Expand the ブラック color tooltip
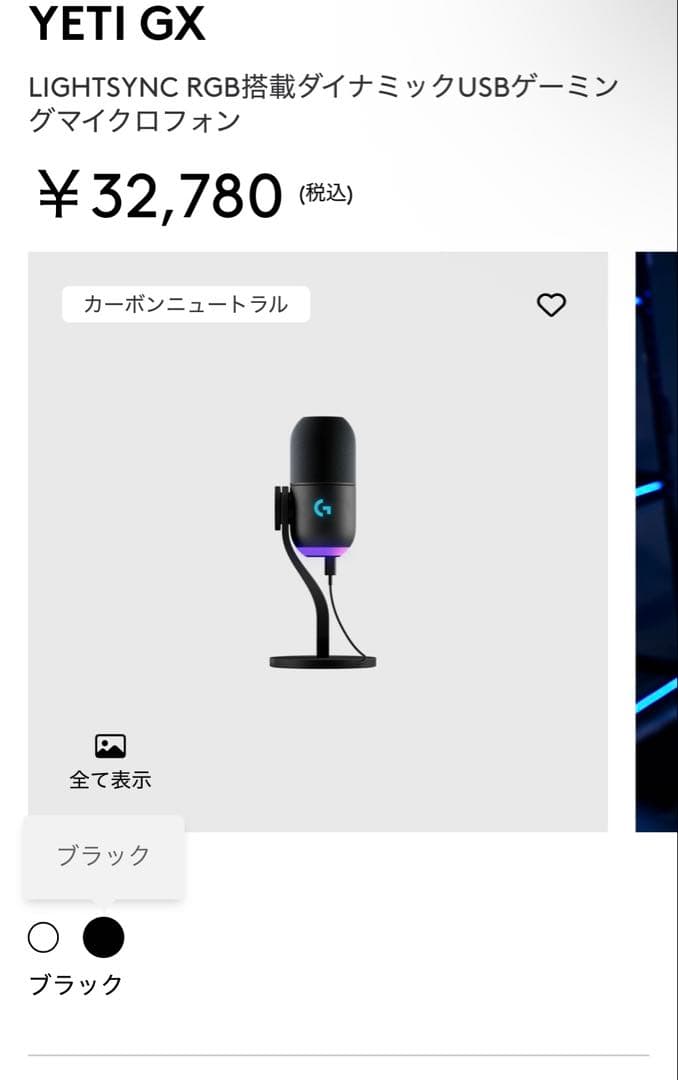This screenshot has height=1080, width=678. coord(104,855)
